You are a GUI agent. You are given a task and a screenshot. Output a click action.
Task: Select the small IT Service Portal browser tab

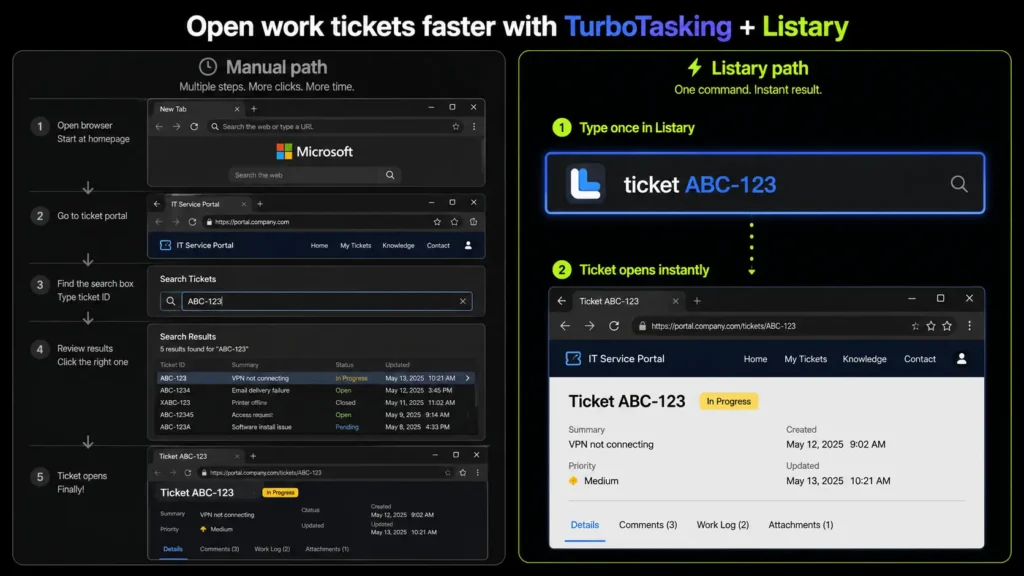pyautogui.click(x=208, y=204)
